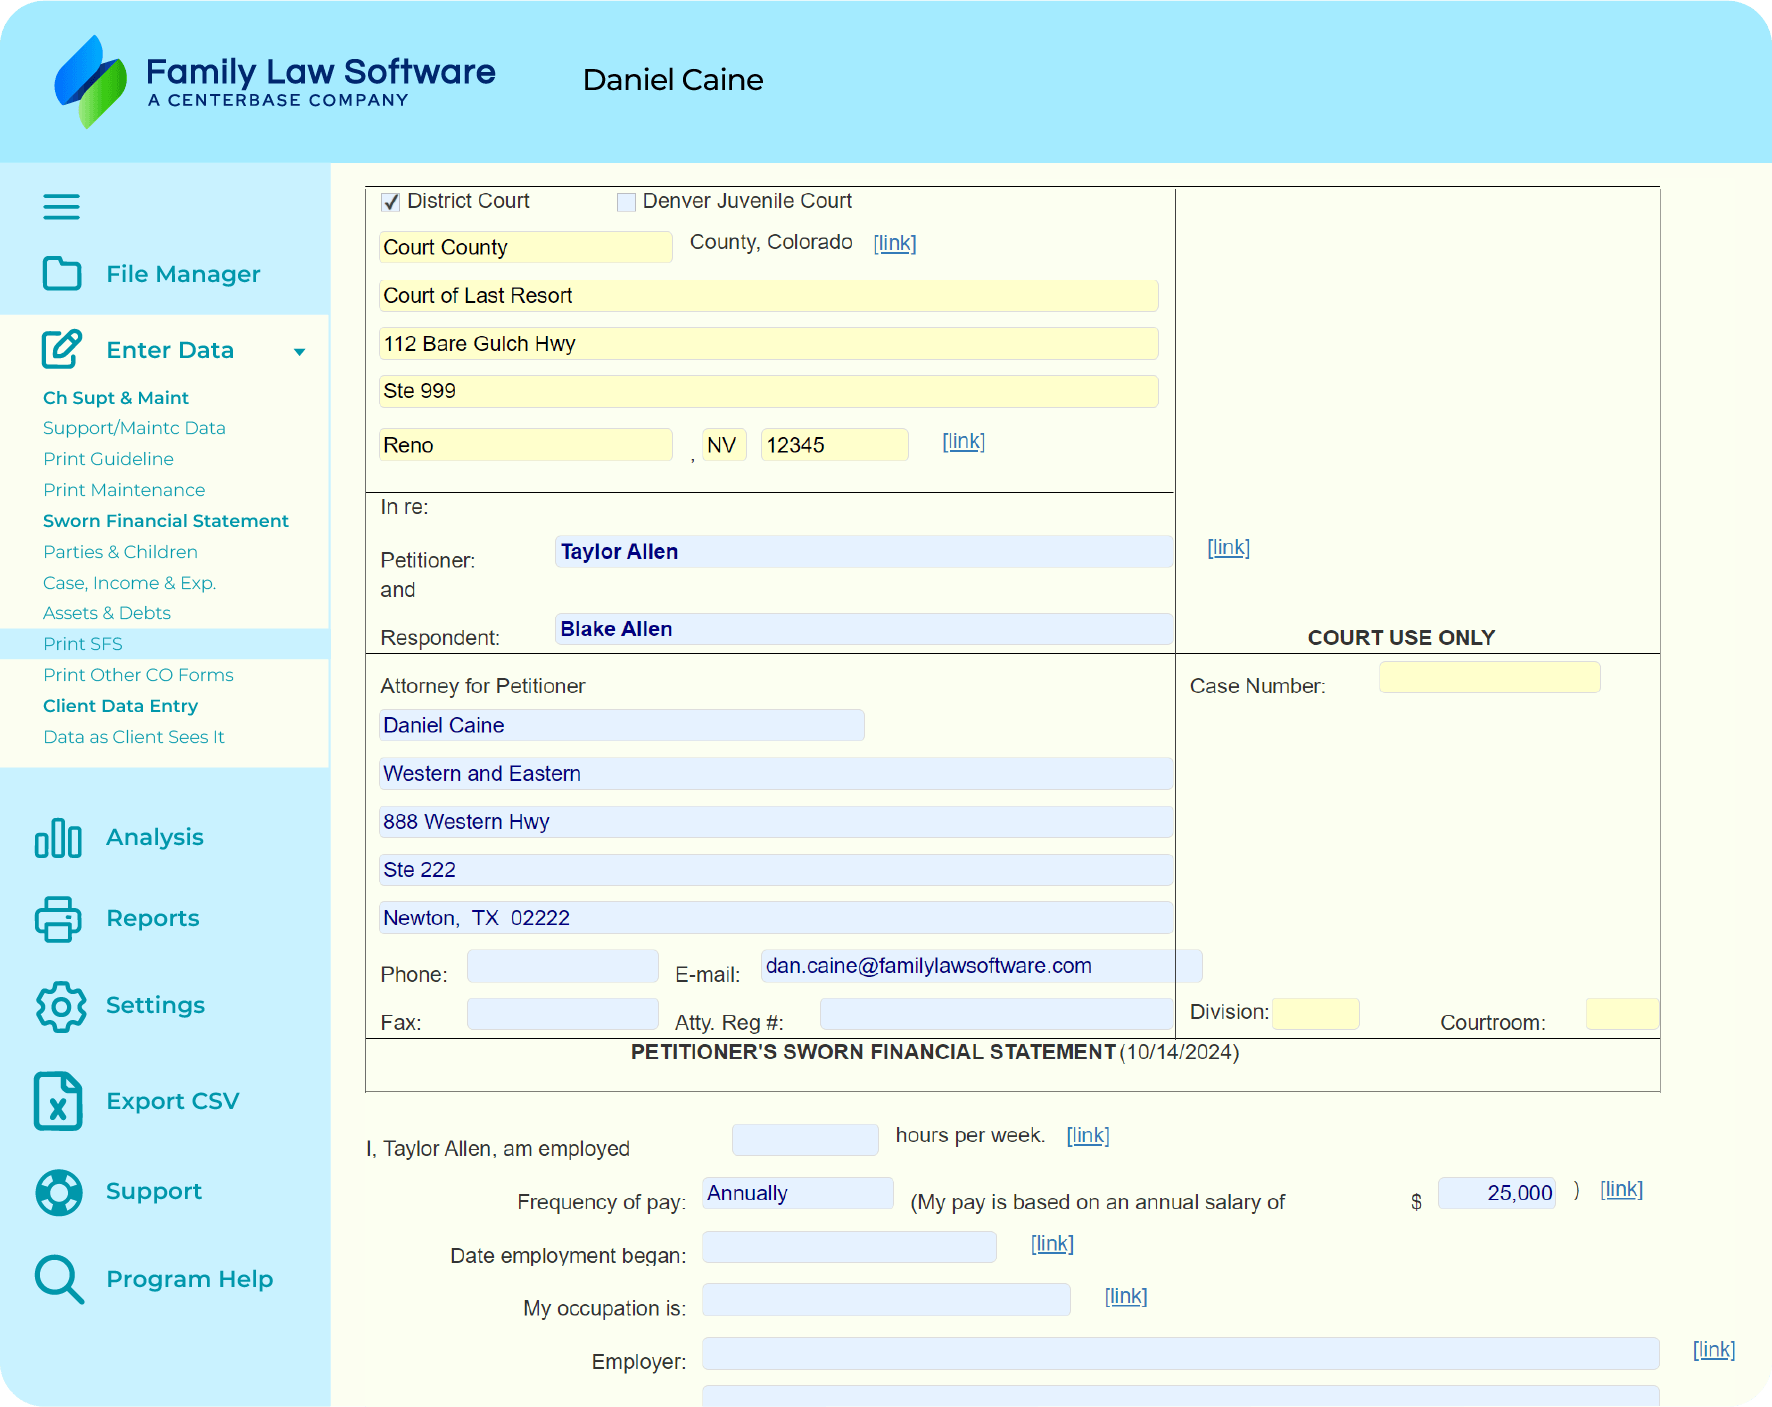1772x1407 pixels.
Task: Open the Frequency of pay dropdown
Action: [x=797, y=1193]
